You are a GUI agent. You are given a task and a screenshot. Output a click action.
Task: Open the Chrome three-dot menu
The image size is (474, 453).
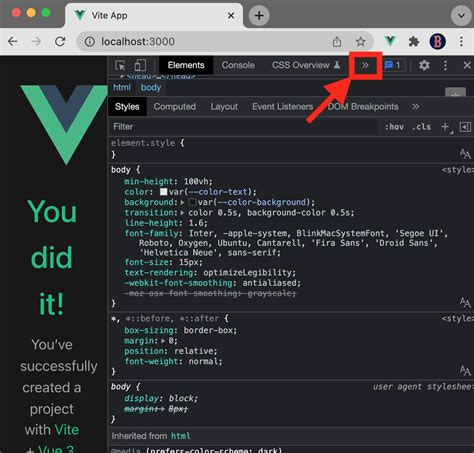pos(461,42)
